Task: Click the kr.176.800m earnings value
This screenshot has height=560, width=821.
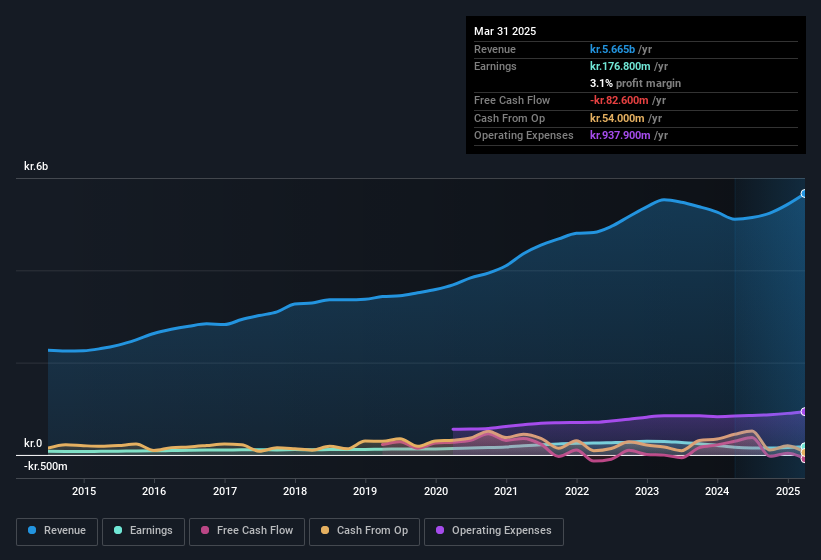Action: (x=620, y=66)
